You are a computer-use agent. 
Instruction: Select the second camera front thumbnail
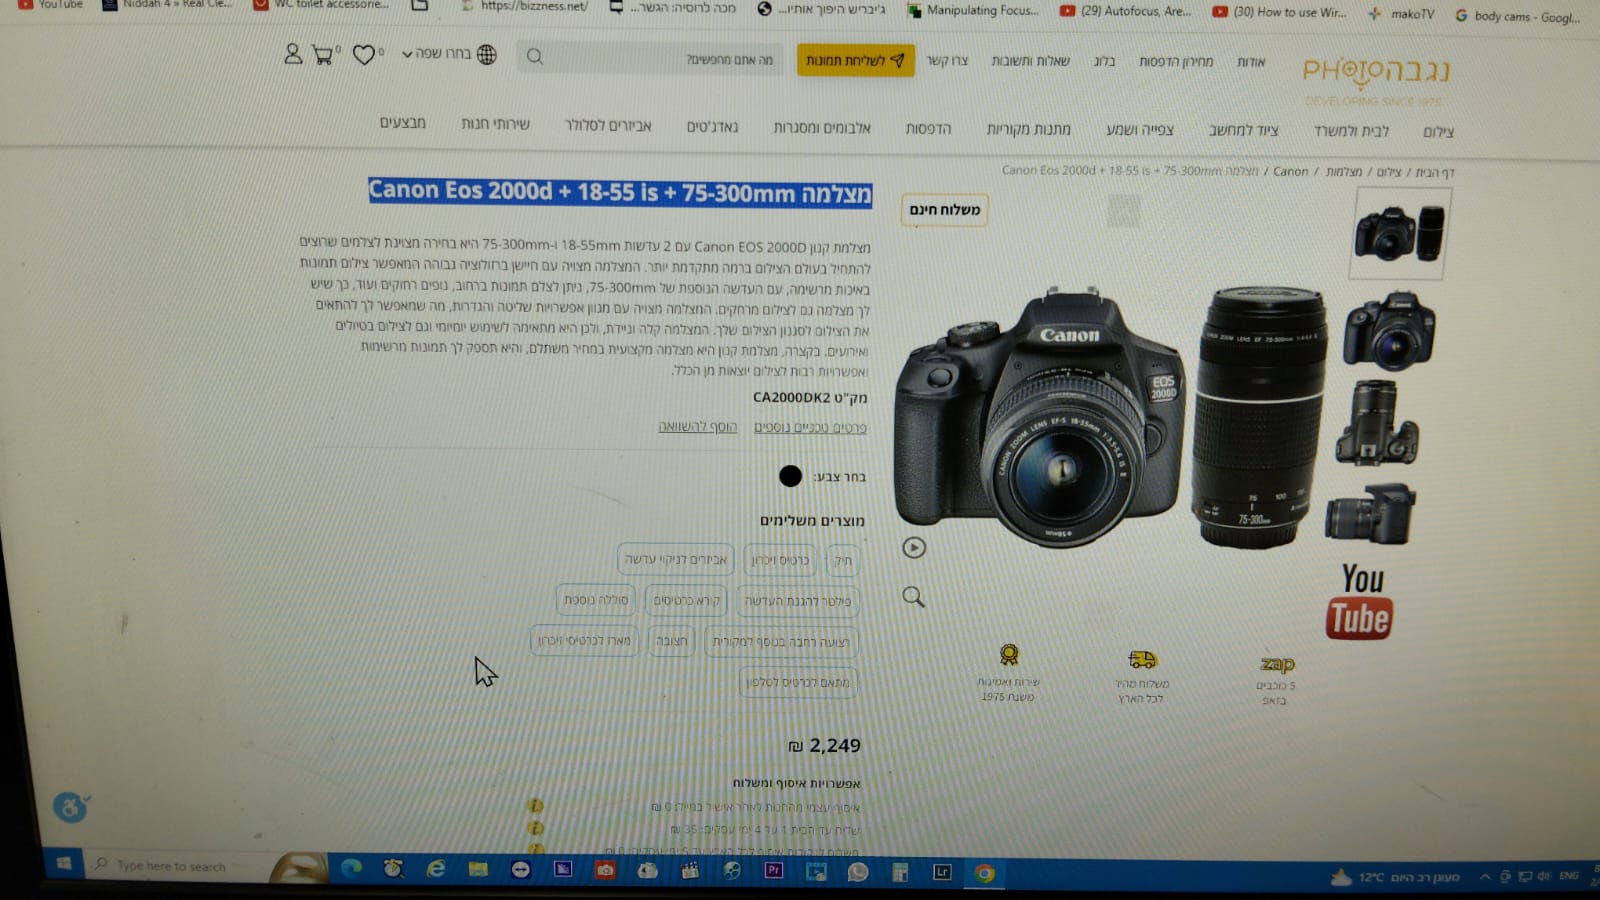(1389, 331)
